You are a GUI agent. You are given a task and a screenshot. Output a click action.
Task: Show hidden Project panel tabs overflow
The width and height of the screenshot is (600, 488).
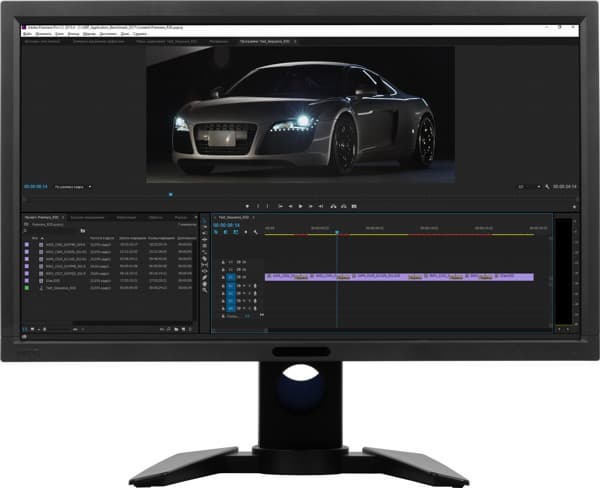pyautogui.click(x=196, y=217)
